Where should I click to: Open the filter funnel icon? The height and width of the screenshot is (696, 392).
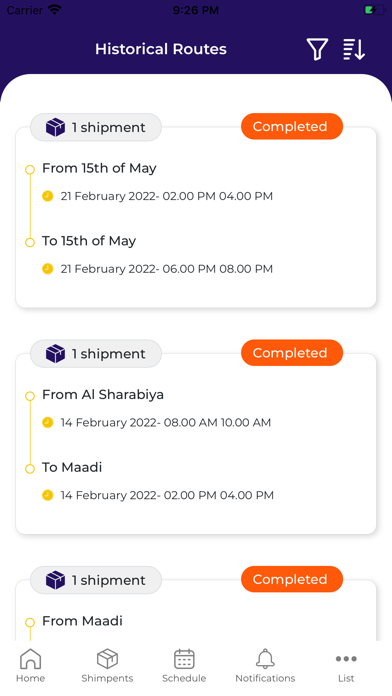tap(317, 49)
